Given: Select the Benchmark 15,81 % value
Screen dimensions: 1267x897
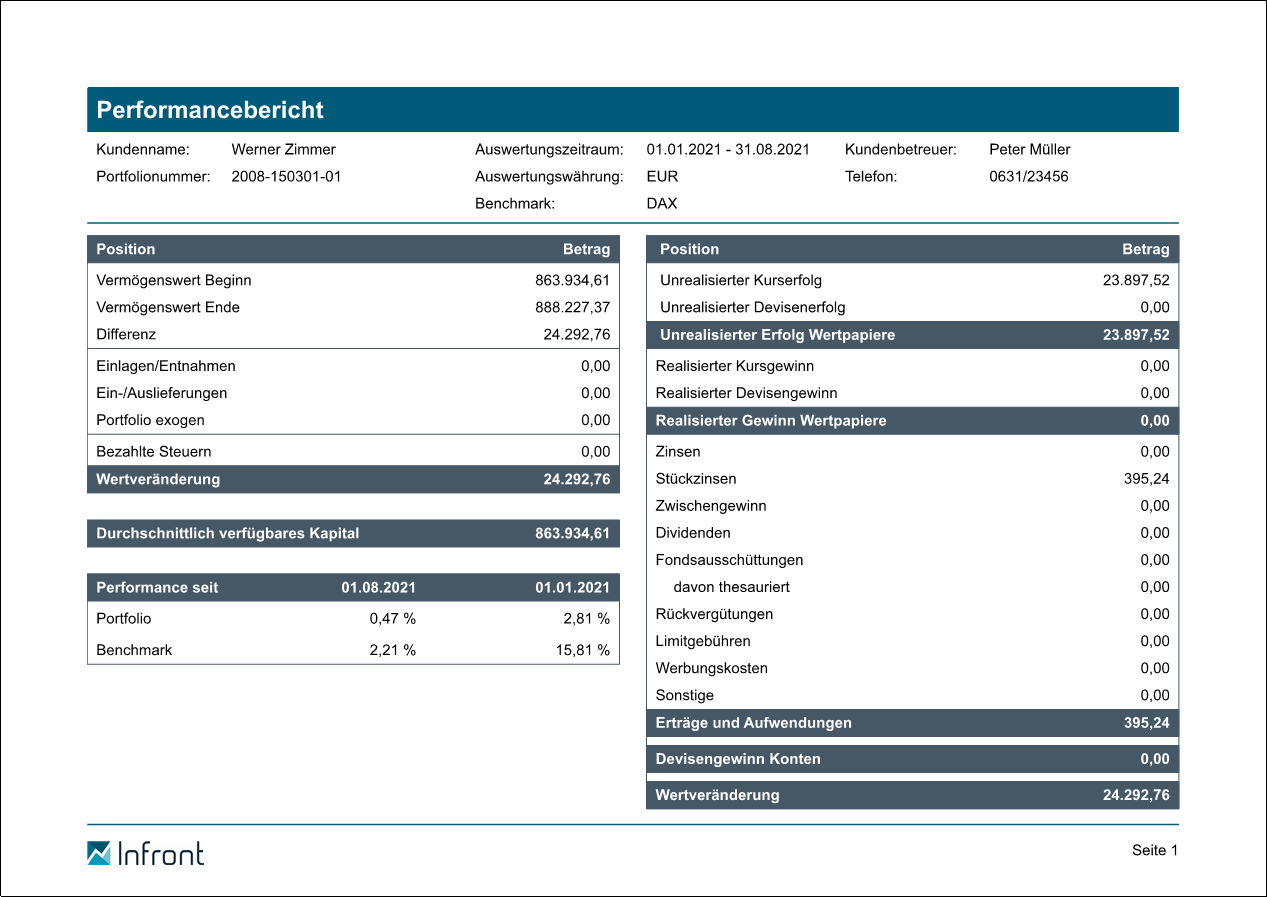Looking at the screenshot, I should pos(582,651).
